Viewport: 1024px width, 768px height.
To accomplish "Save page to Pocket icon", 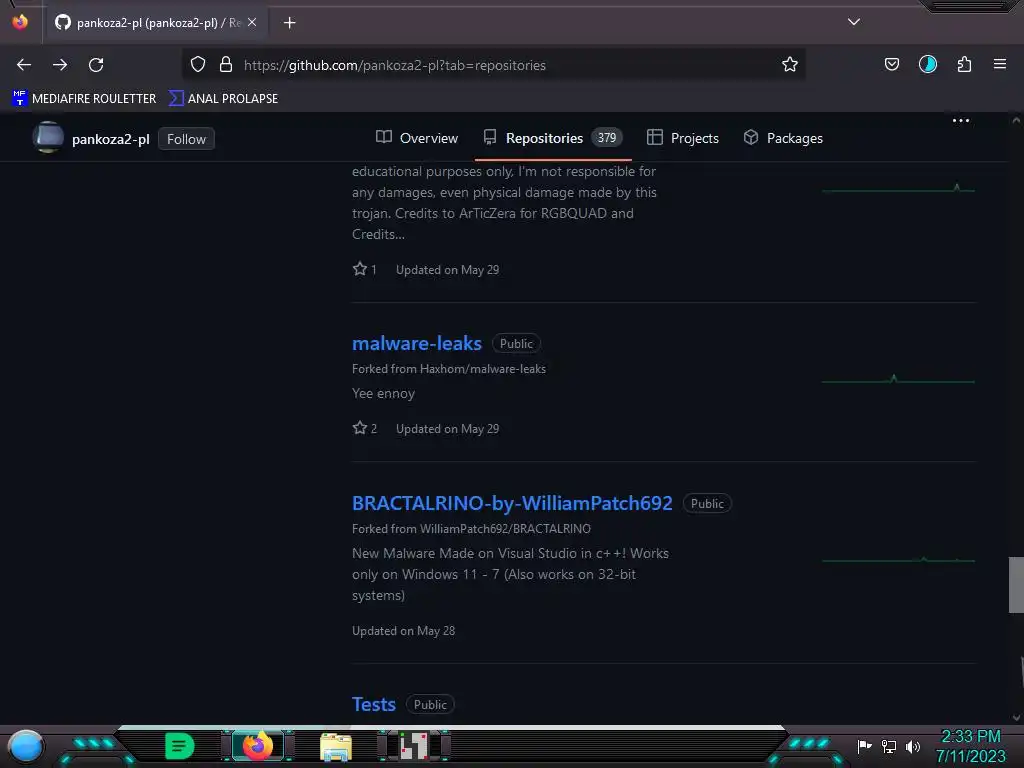I will (891, 64).
